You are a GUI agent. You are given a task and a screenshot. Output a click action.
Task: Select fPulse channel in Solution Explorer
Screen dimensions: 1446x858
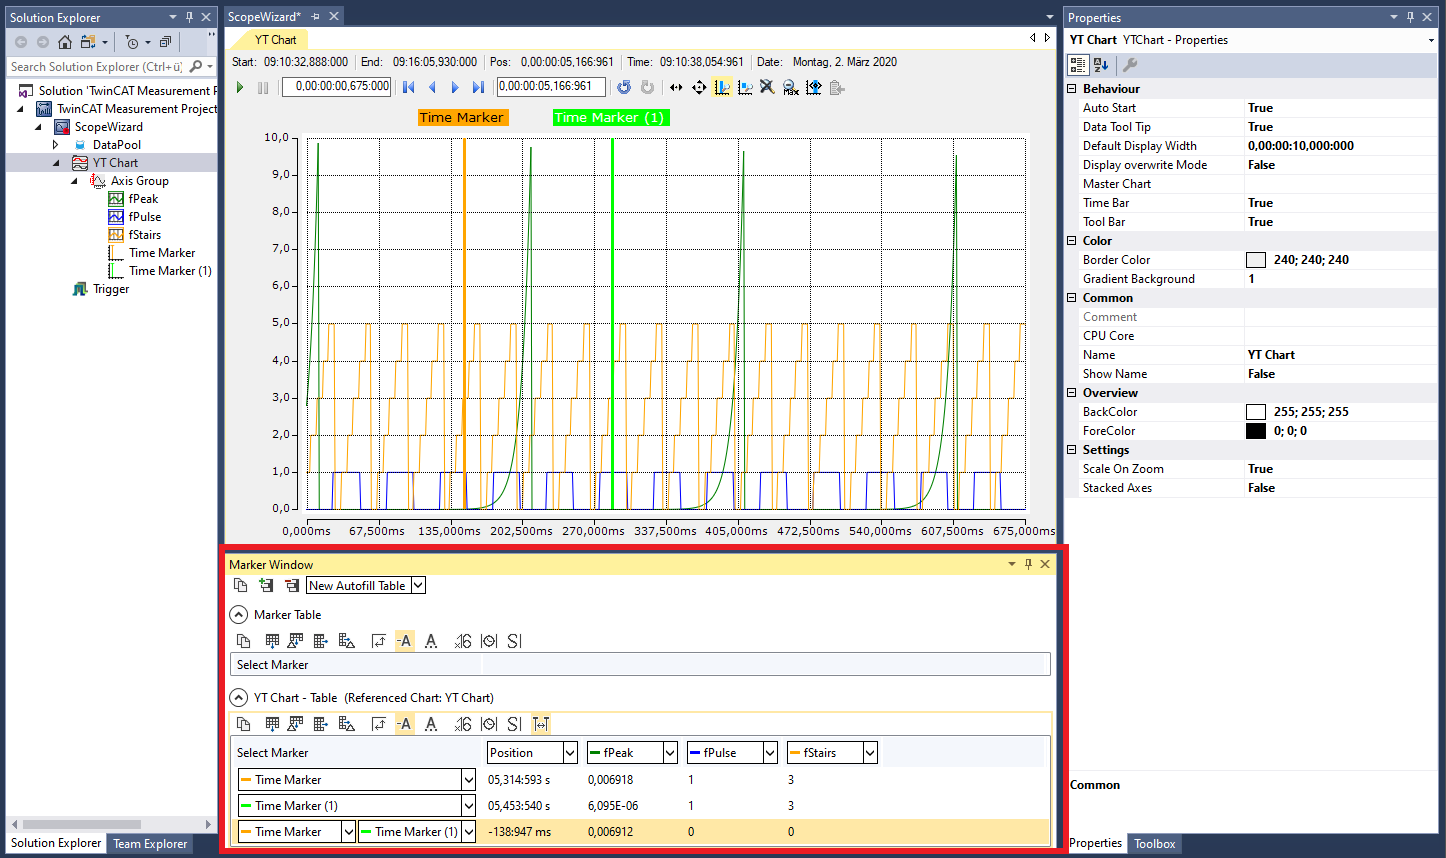145,217
